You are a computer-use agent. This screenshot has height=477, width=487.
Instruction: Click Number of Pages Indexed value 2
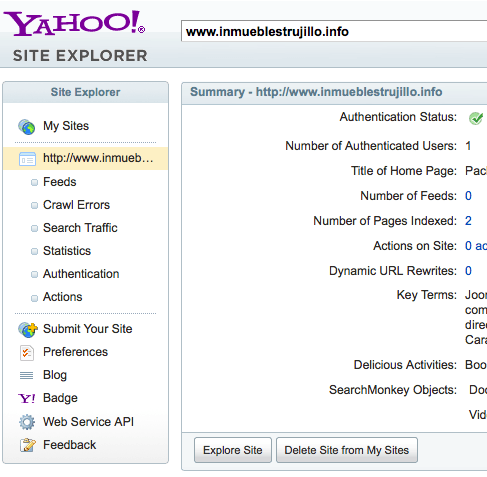tap(468, 221)
